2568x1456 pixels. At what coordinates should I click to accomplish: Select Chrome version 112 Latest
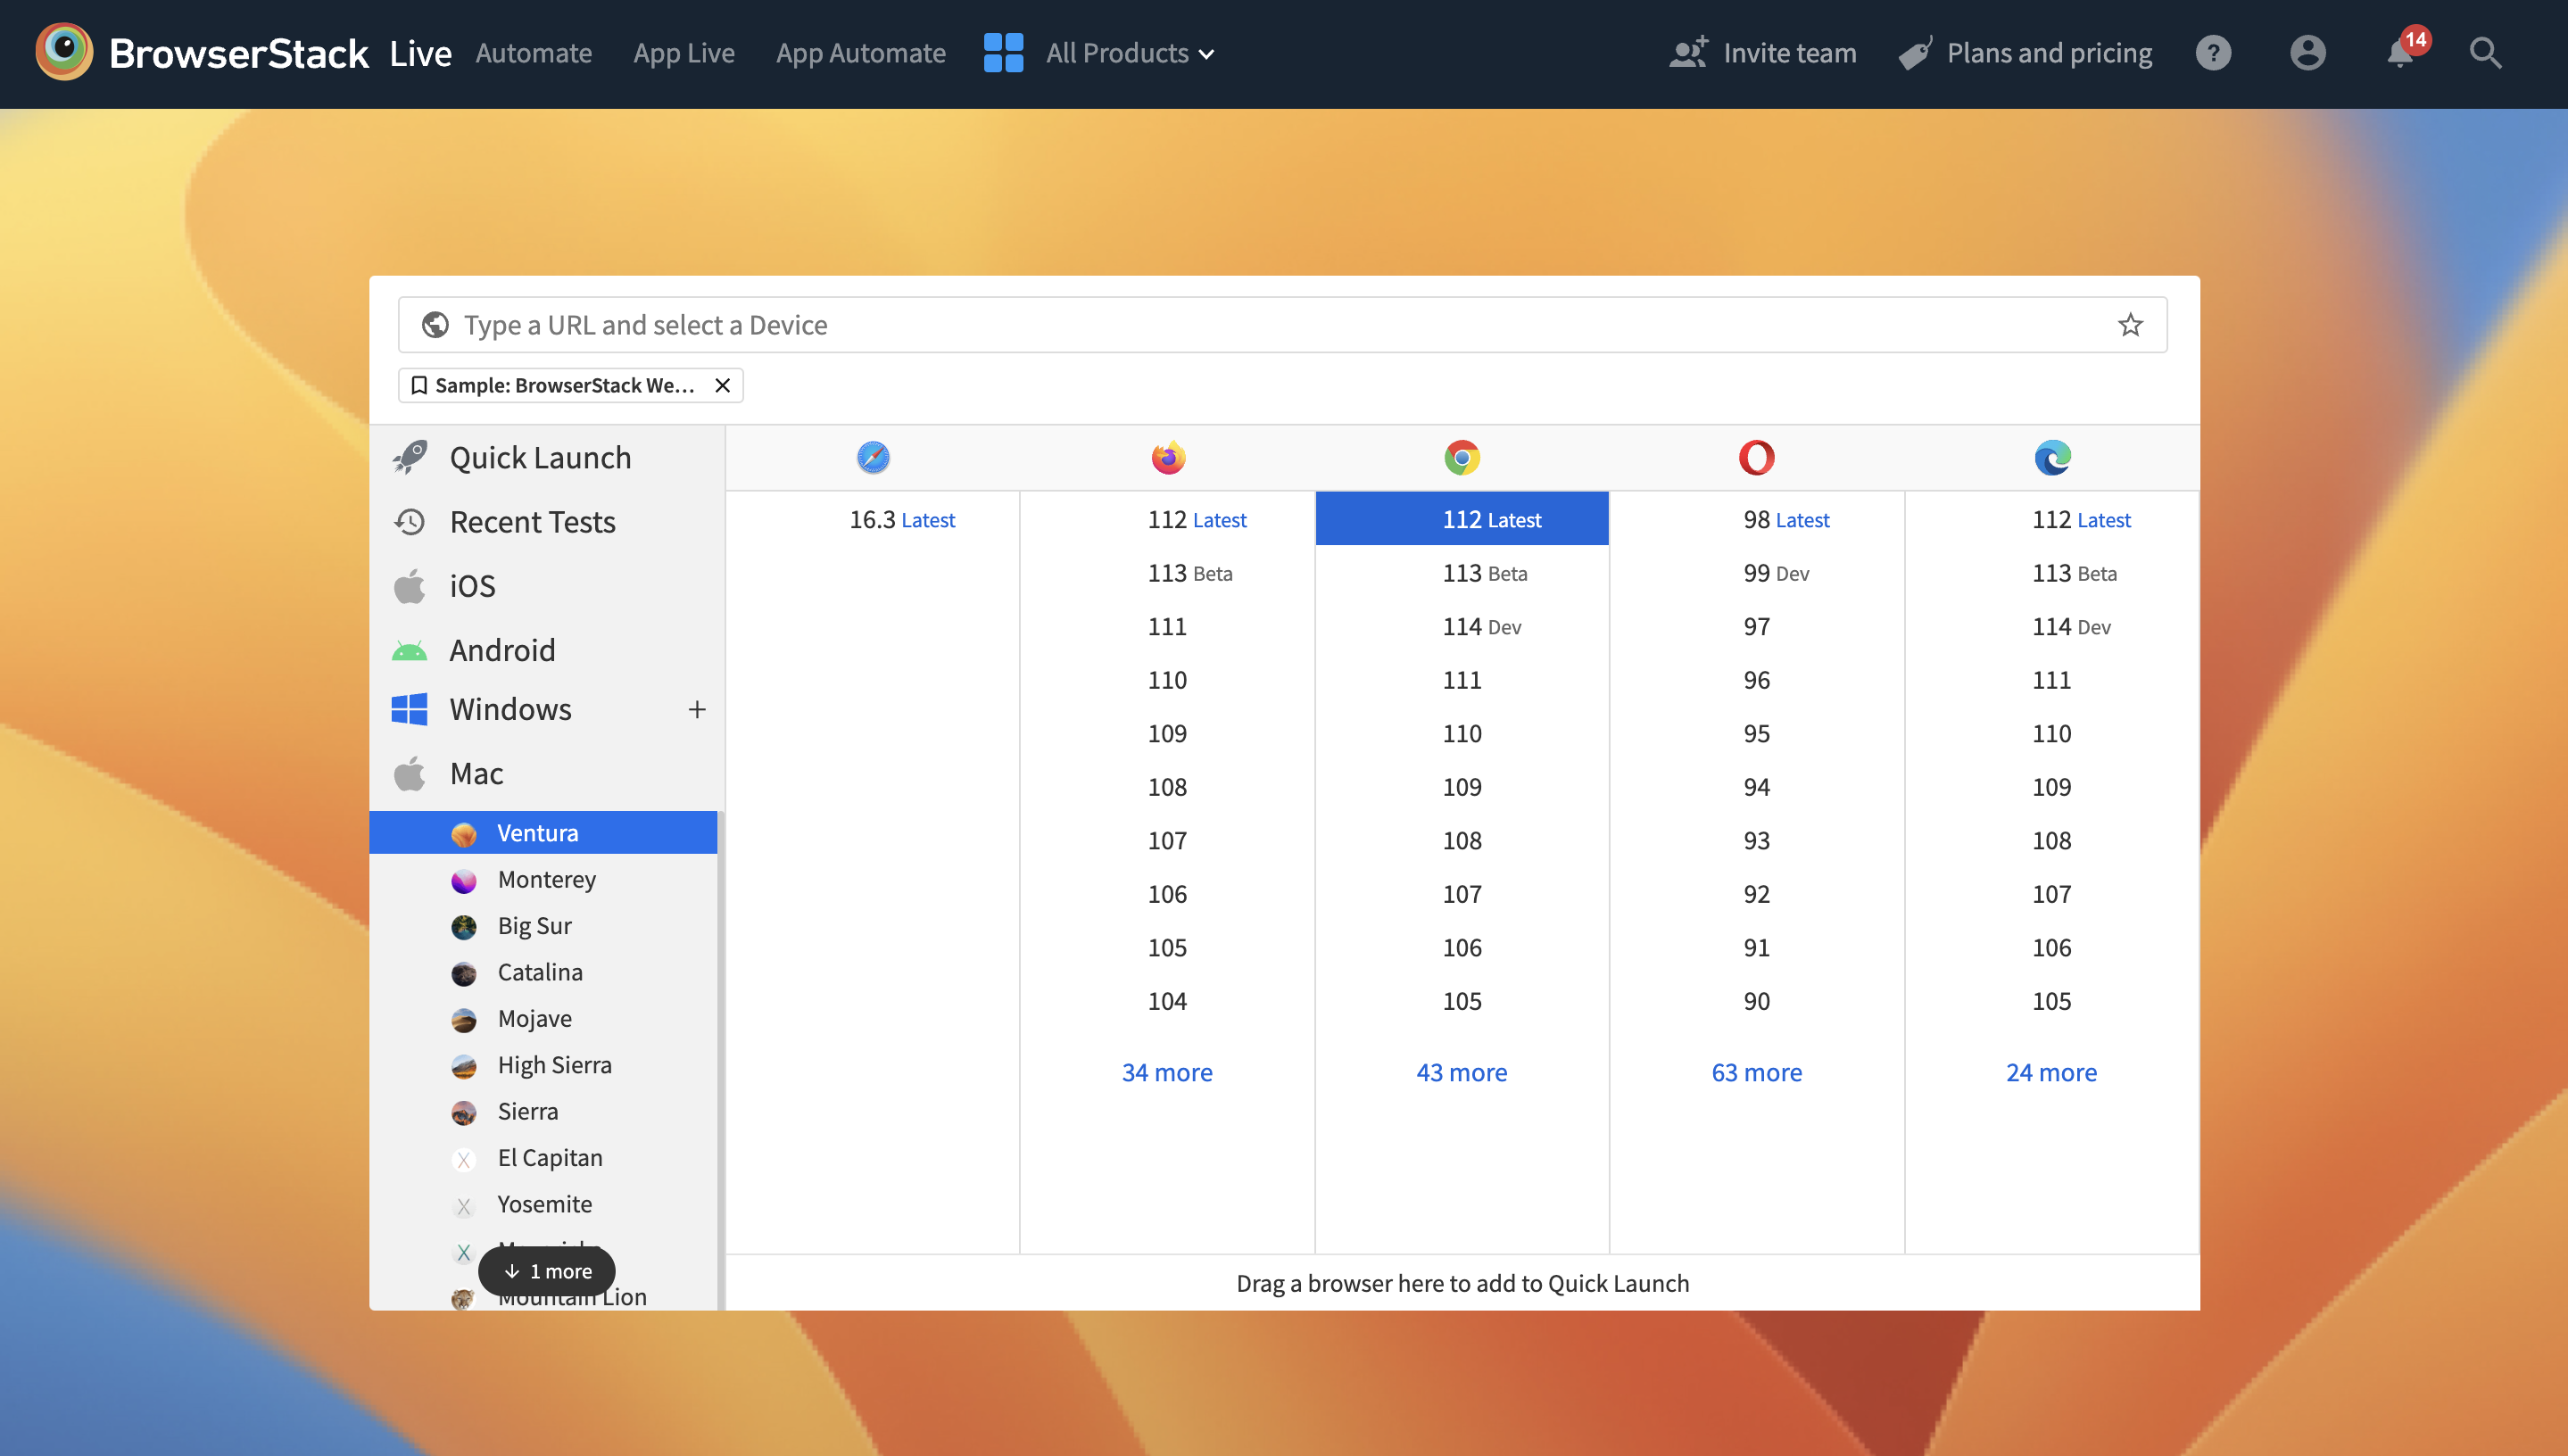1462,518
